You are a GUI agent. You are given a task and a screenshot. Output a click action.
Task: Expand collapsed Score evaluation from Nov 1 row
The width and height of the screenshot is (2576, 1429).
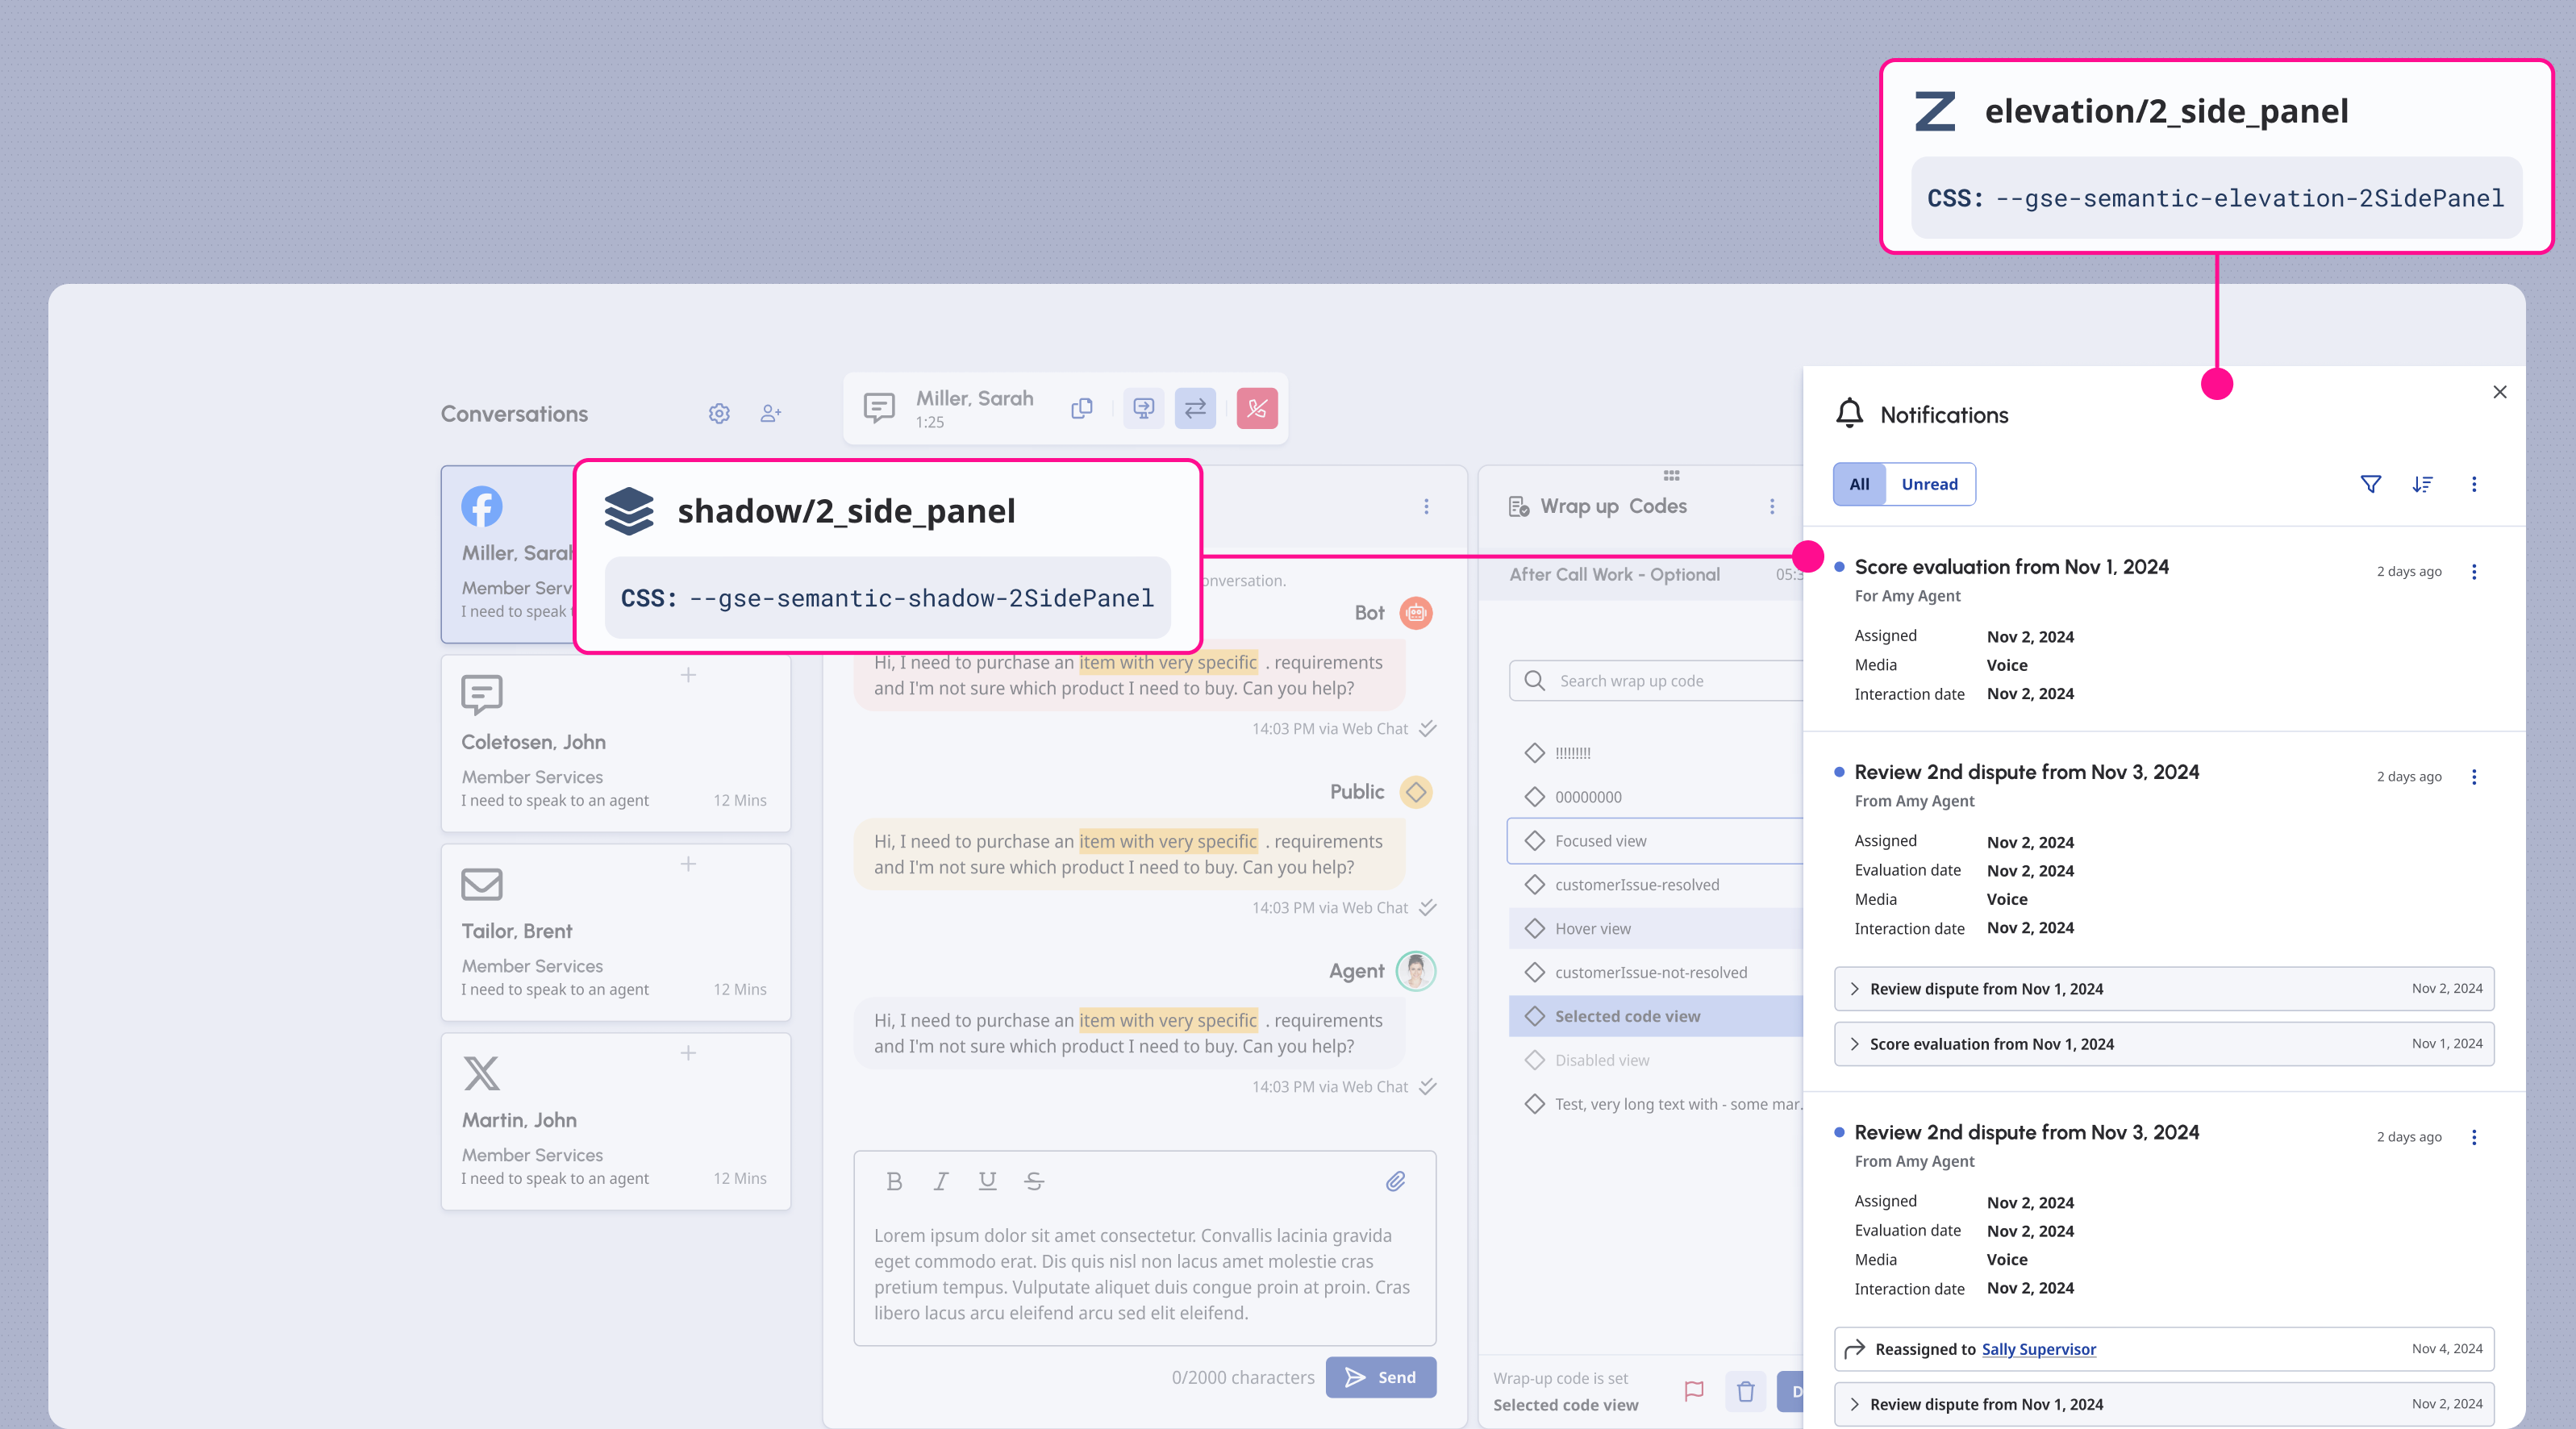(1855, 1044)
